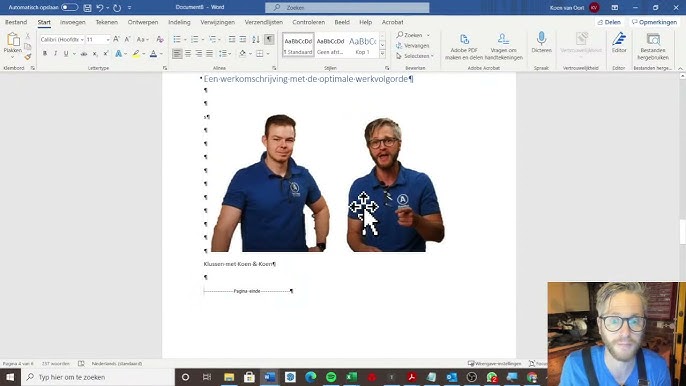The image size is (686, 386).
Task: Click the bulleted list icon
Action: tap(177, 39)
